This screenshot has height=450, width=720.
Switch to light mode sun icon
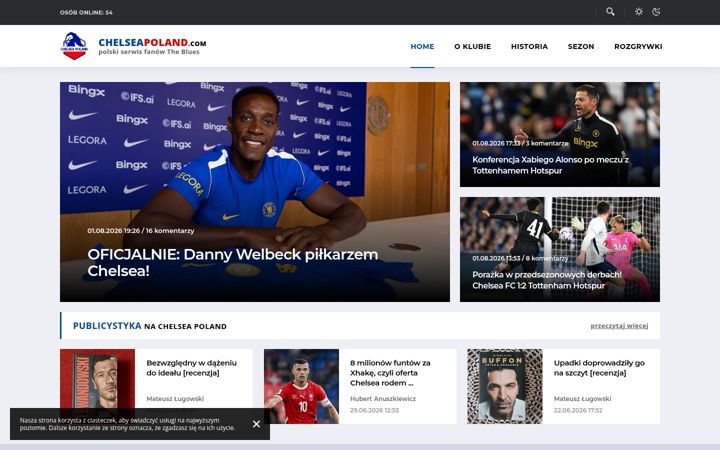pos(639,12)
